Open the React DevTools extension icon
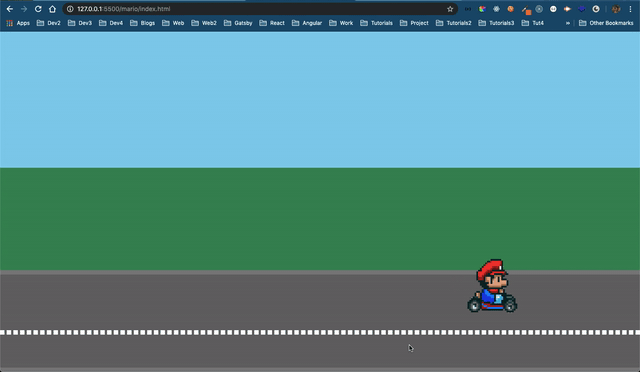 (496, 9)
